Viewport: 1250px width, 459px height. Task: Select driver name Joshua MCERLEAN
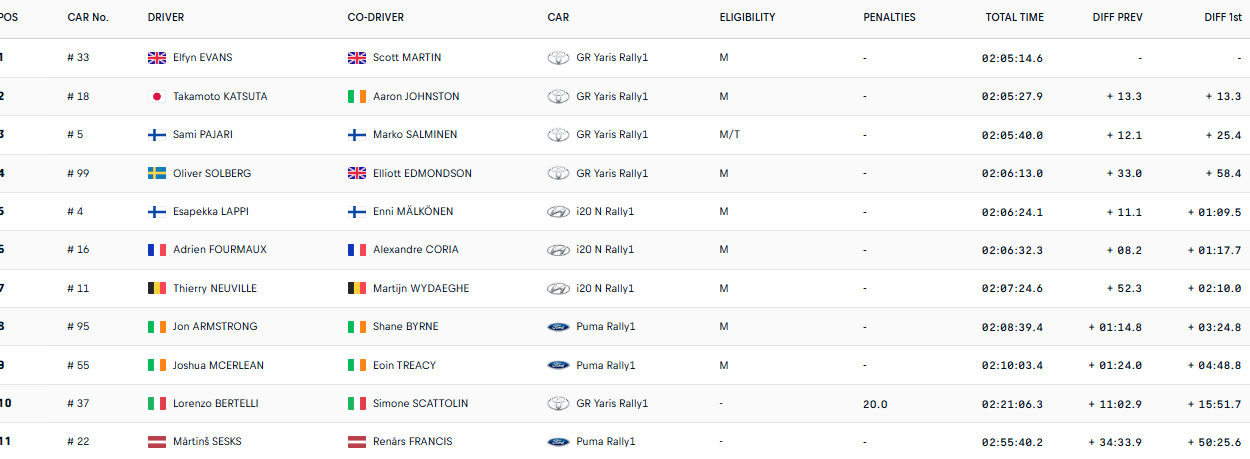tap(218, 366)
